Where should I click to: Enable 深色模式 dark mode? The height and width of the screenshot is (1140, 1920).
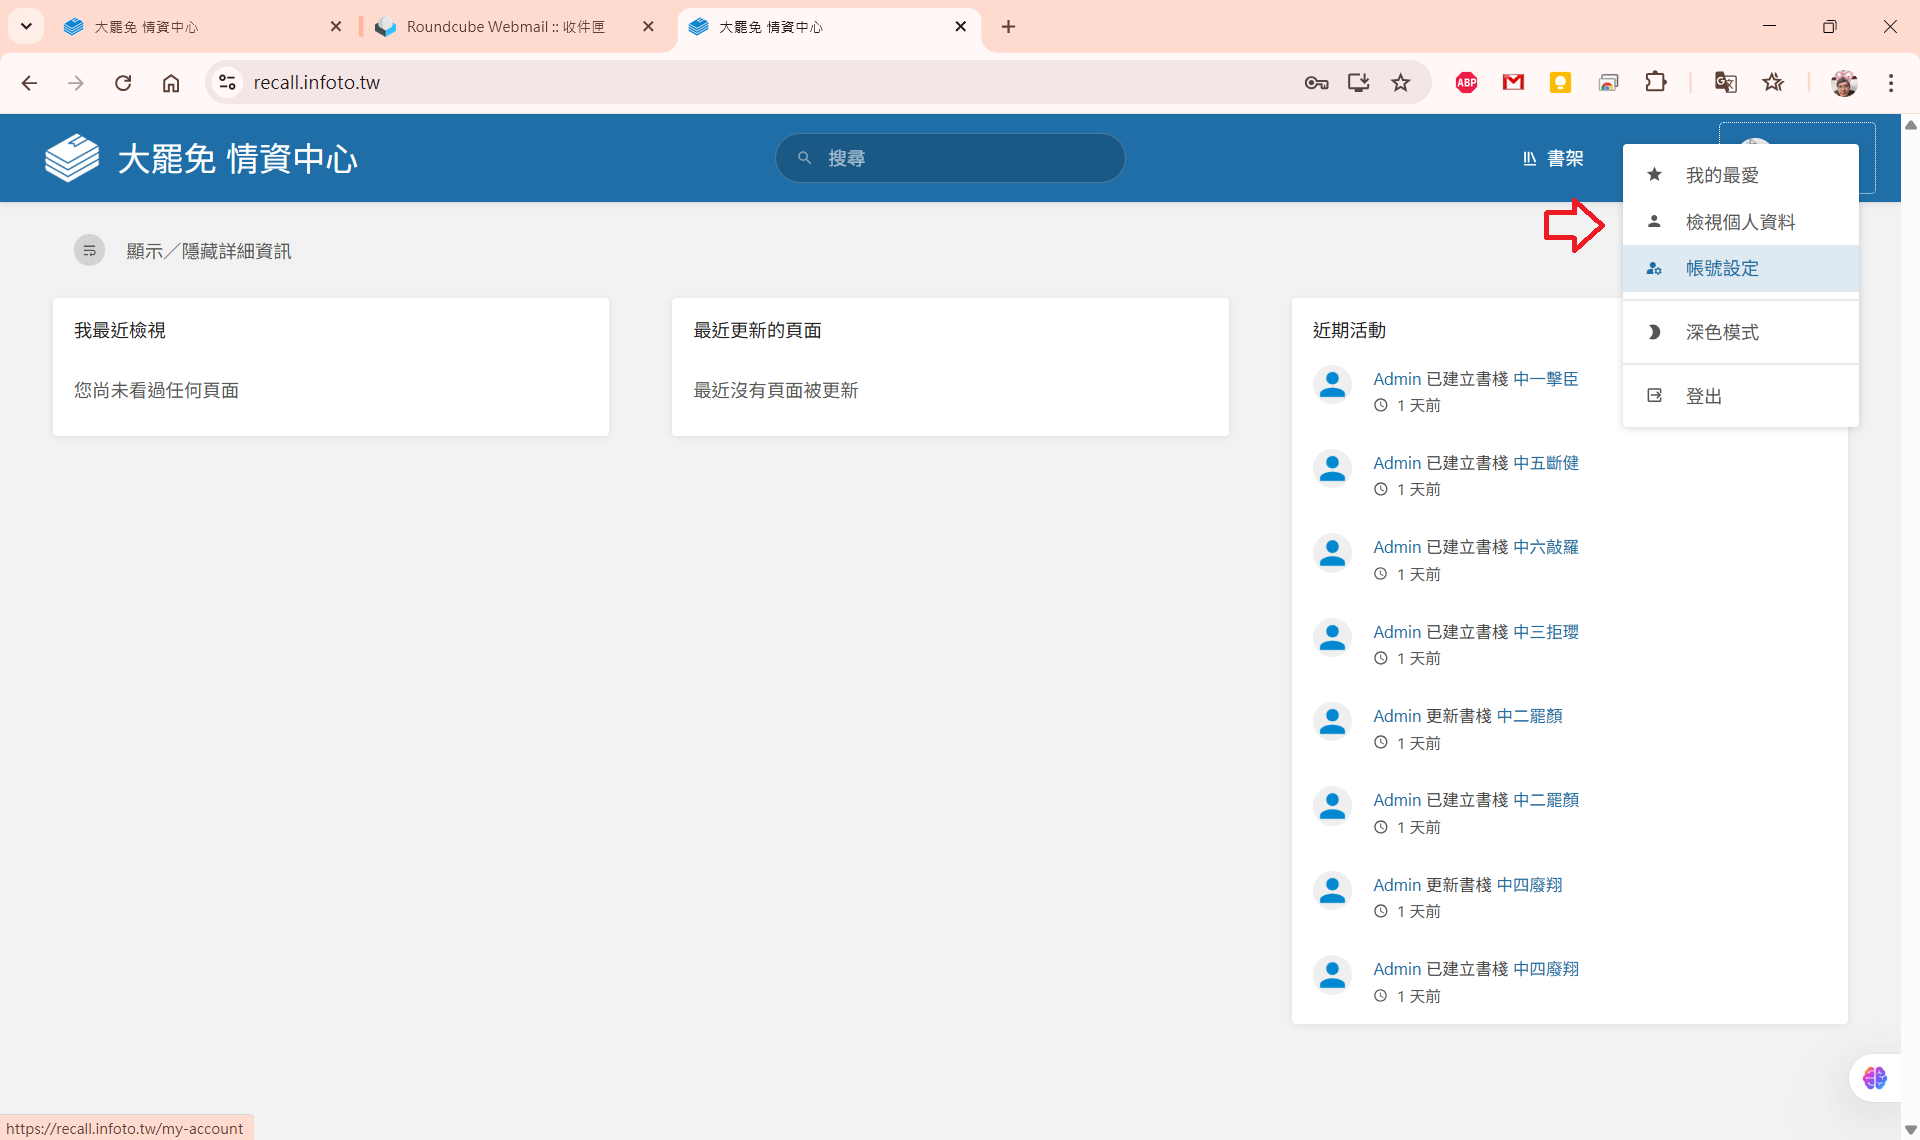click(x=1721, y=332)
